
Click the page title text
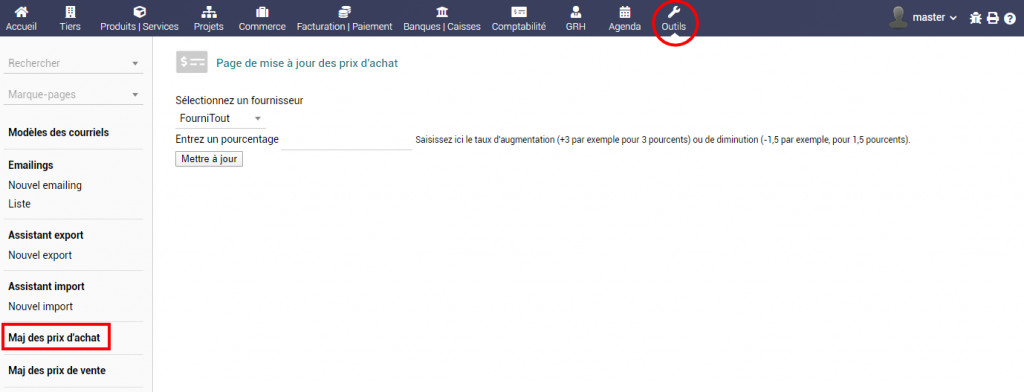tap(307, 63)
